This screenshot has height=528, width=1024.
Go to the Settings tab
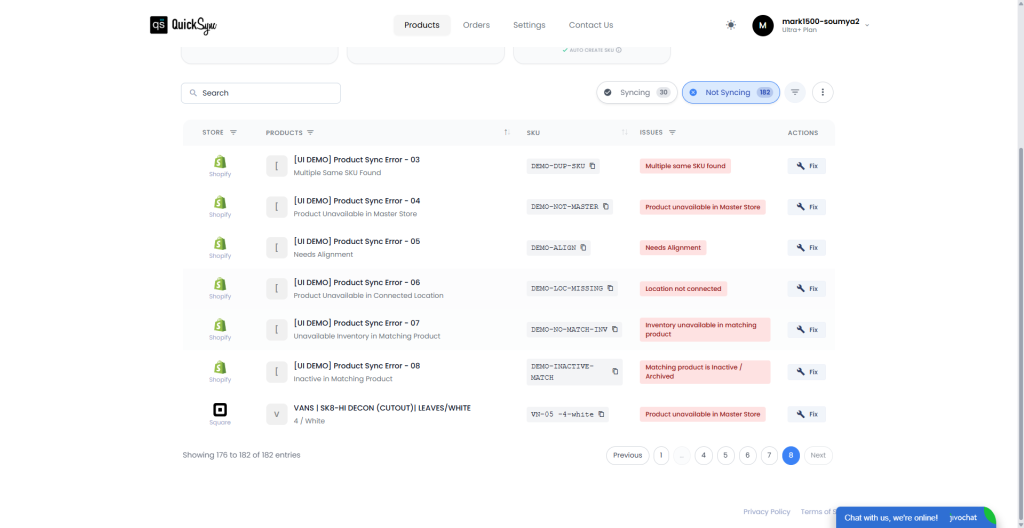point(529,25)
